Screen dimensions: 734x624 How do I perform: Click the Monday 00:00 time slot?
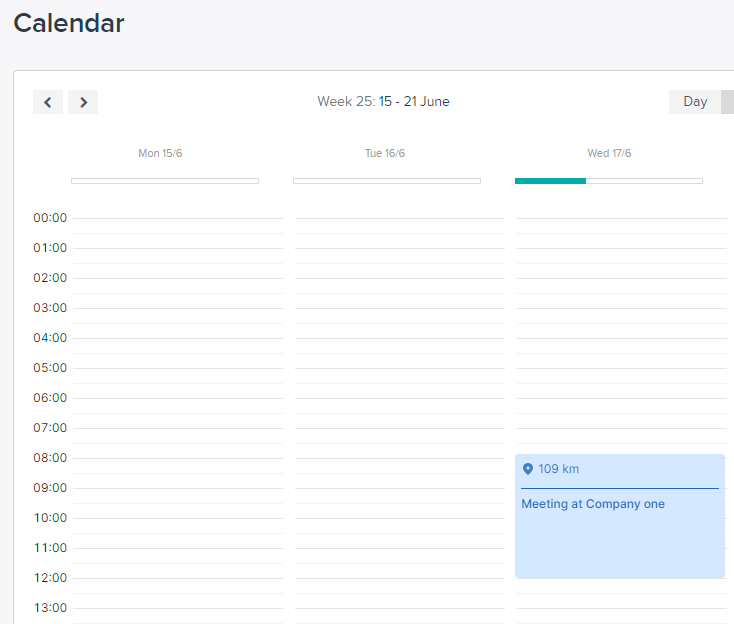pyautogui.click(x=178, y=233)
